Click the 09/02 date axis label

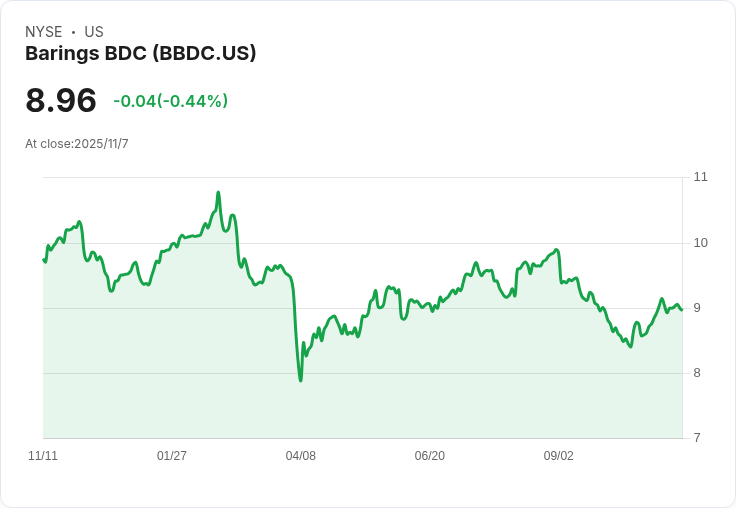click(559, 456)
